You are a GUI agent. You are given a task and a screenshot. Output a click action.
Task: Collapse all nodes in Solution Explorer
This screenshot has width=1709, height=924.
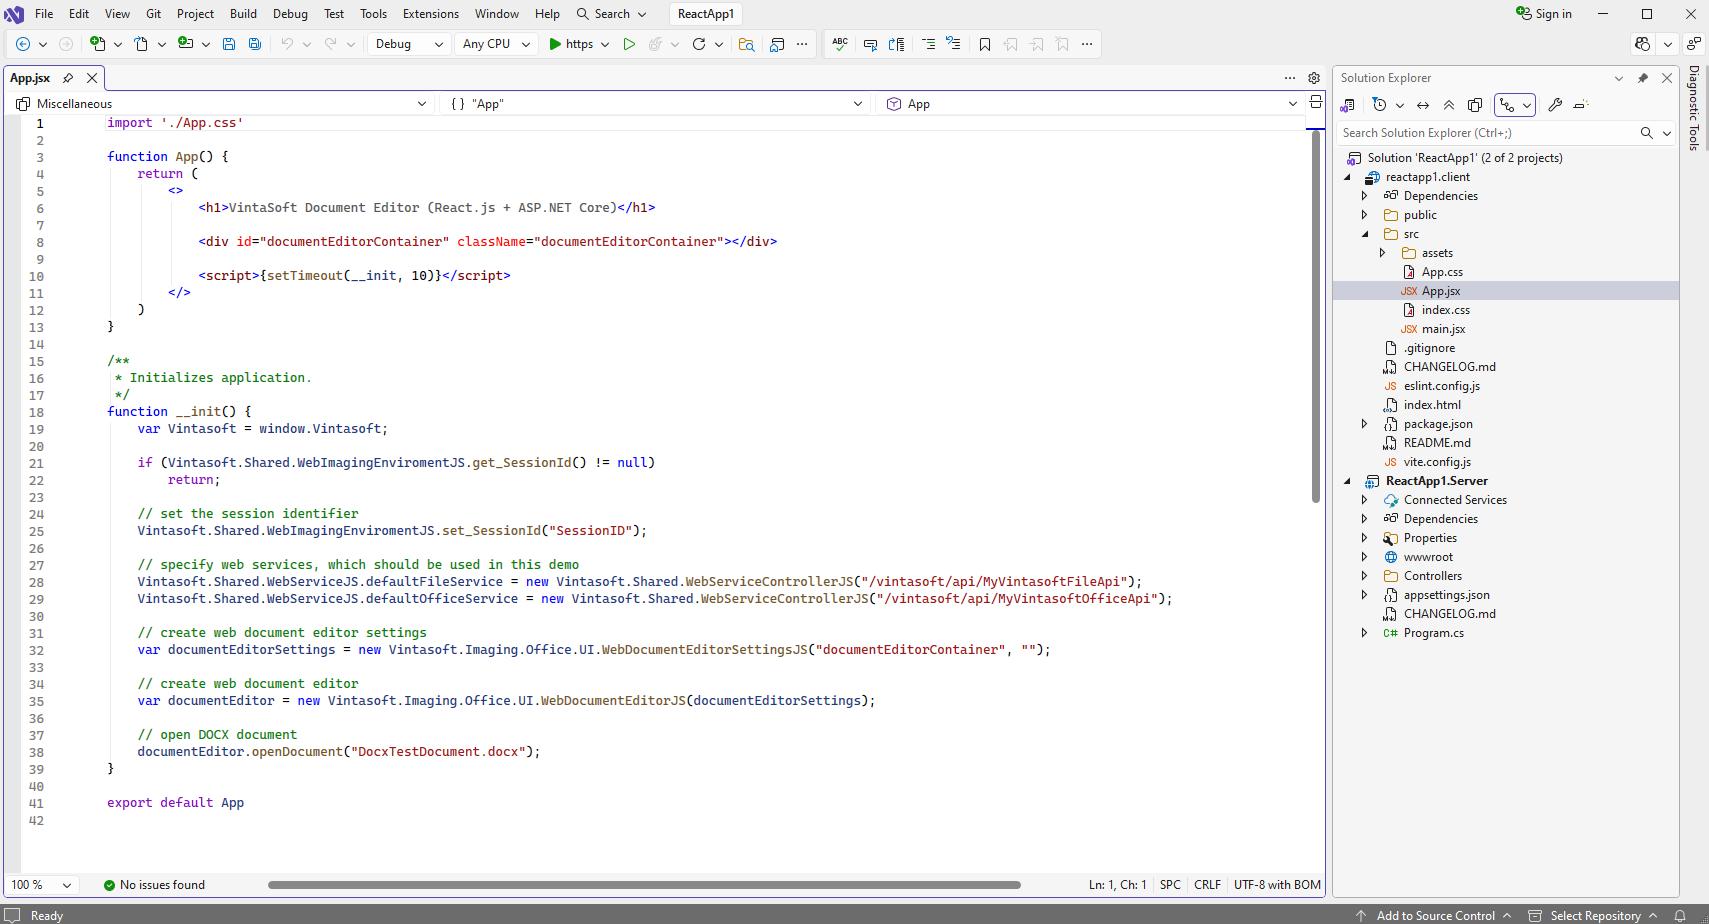click(1449, 105)
